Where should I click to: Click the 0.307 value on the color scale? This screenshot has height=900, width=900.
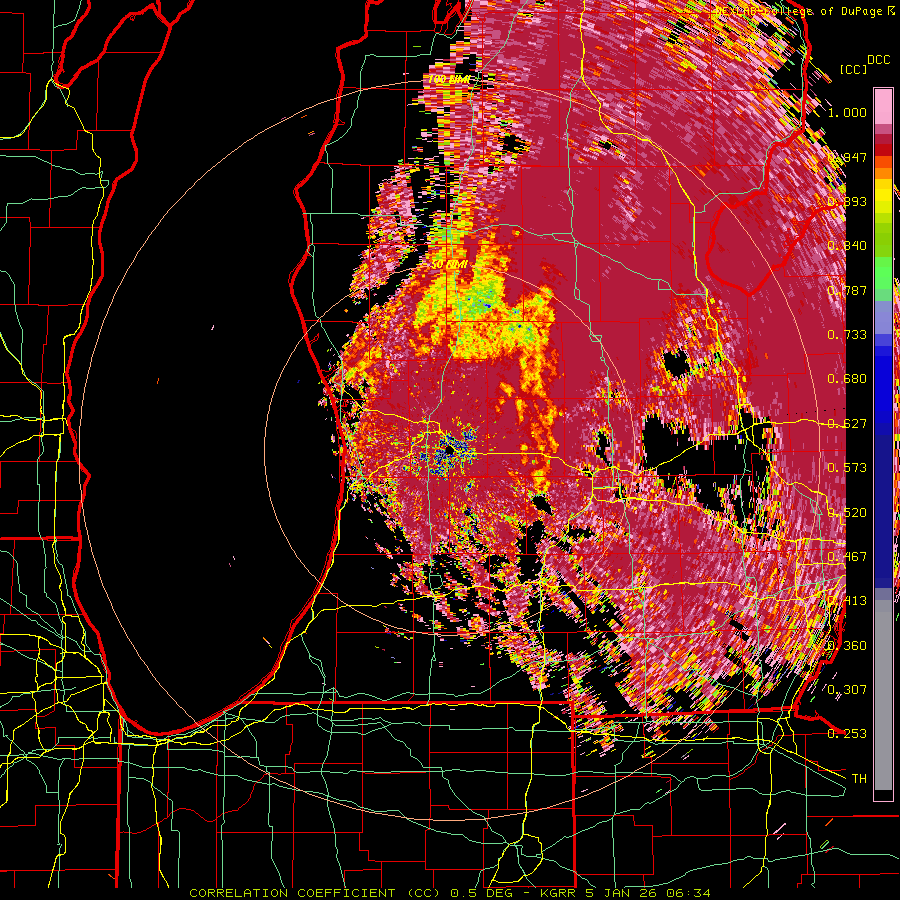click(847, 689)
